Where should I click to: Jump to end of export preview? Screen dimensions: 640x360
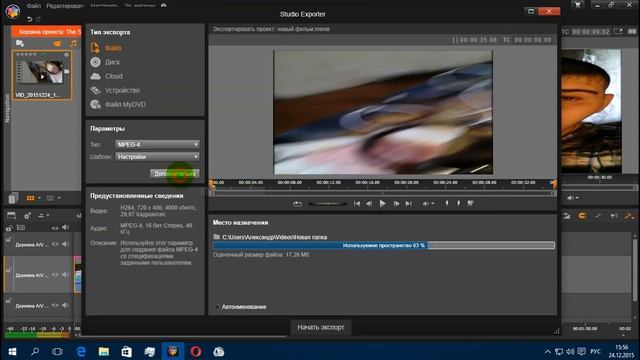click(409, 203)
